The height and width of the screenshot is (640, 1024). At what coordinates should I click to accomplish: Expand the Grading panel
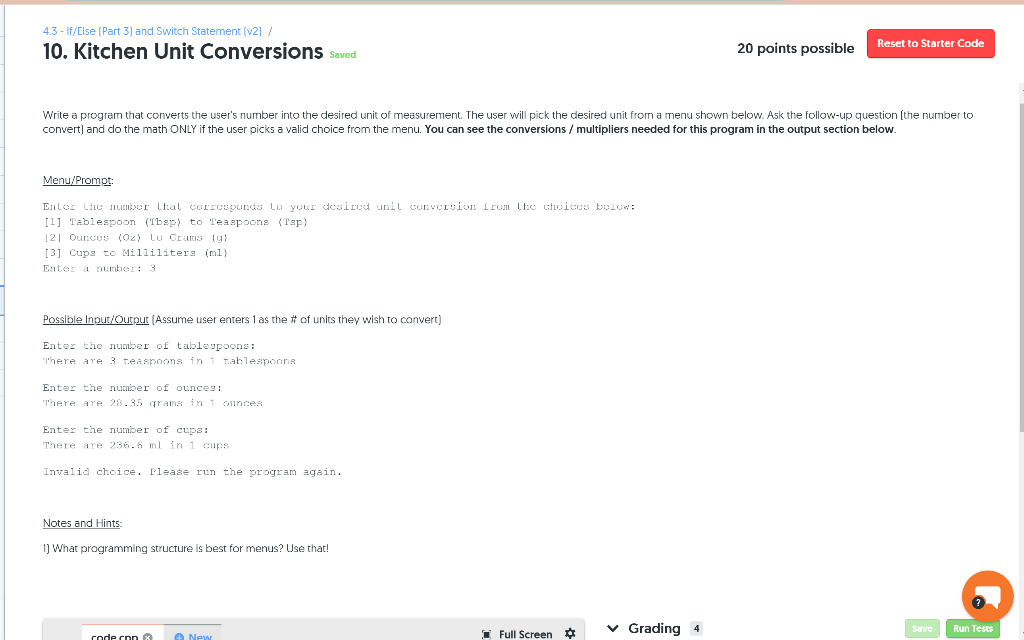click(652, 628)
